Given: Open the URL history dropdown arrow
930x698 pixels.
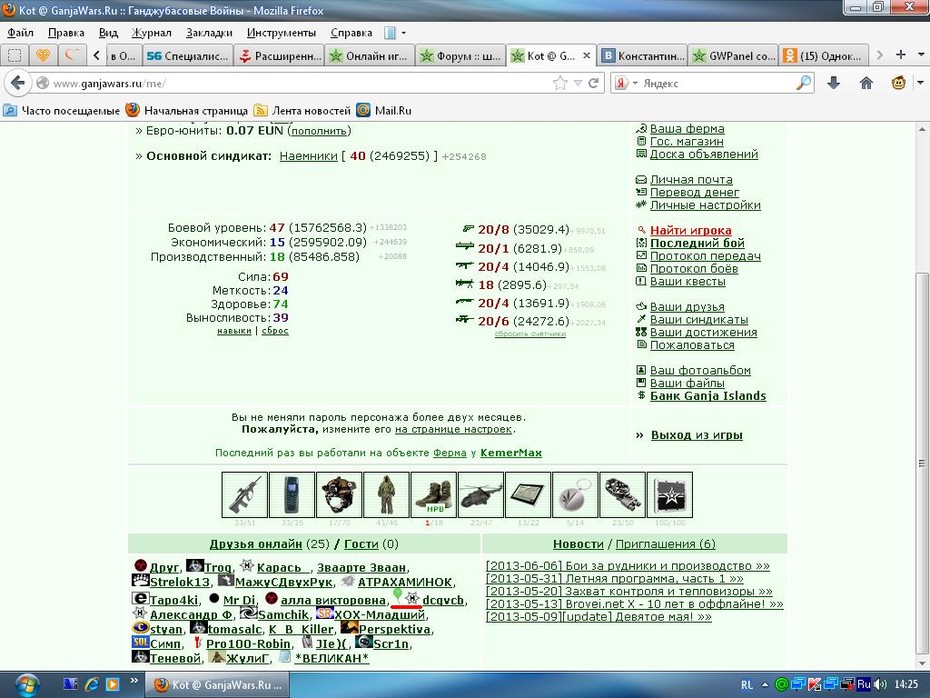Looking at the screenshot, I should point(578,83).
